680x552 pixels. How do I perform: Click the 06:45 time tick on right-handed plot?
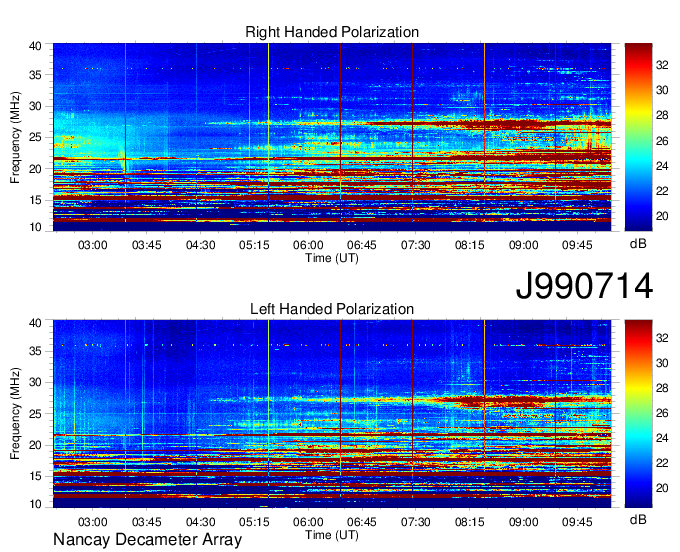[362, 245]
